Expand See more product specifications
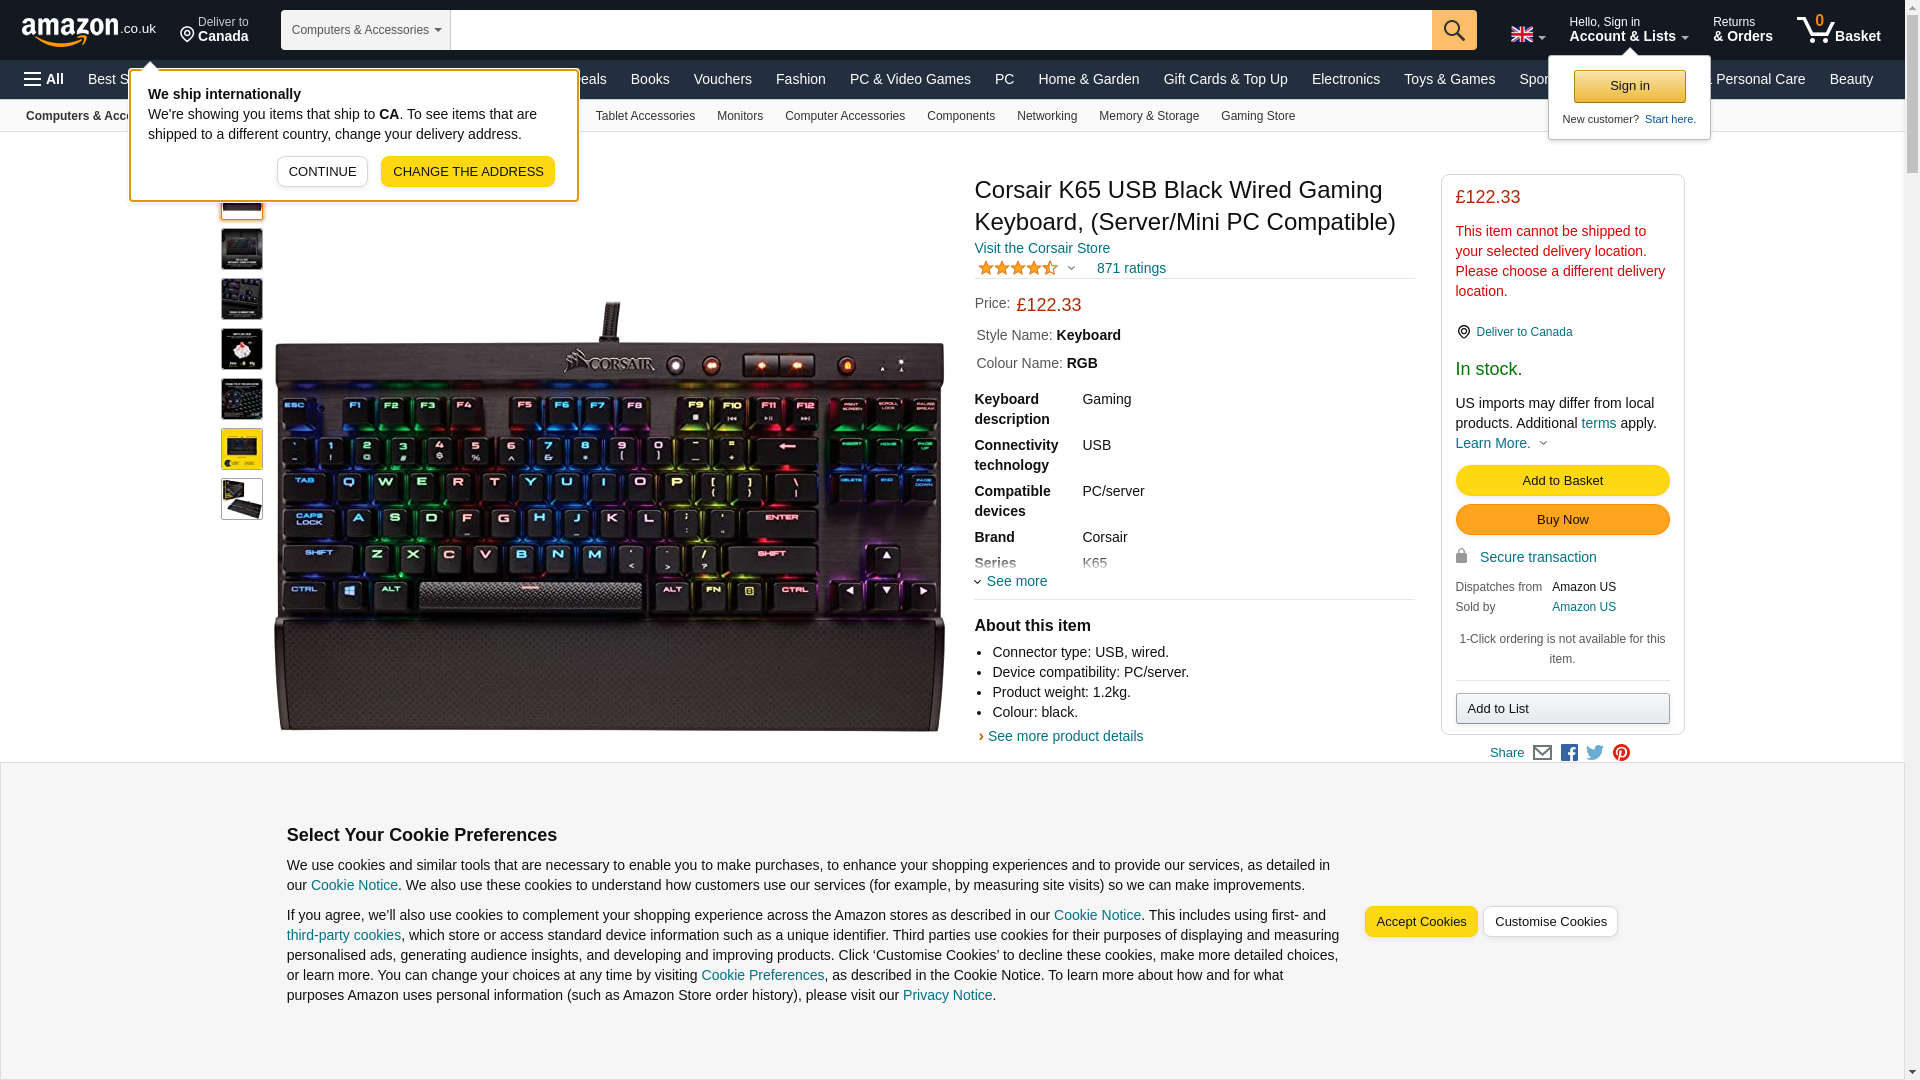This screenshot has width=1920, height=1080. (1011, 581)
